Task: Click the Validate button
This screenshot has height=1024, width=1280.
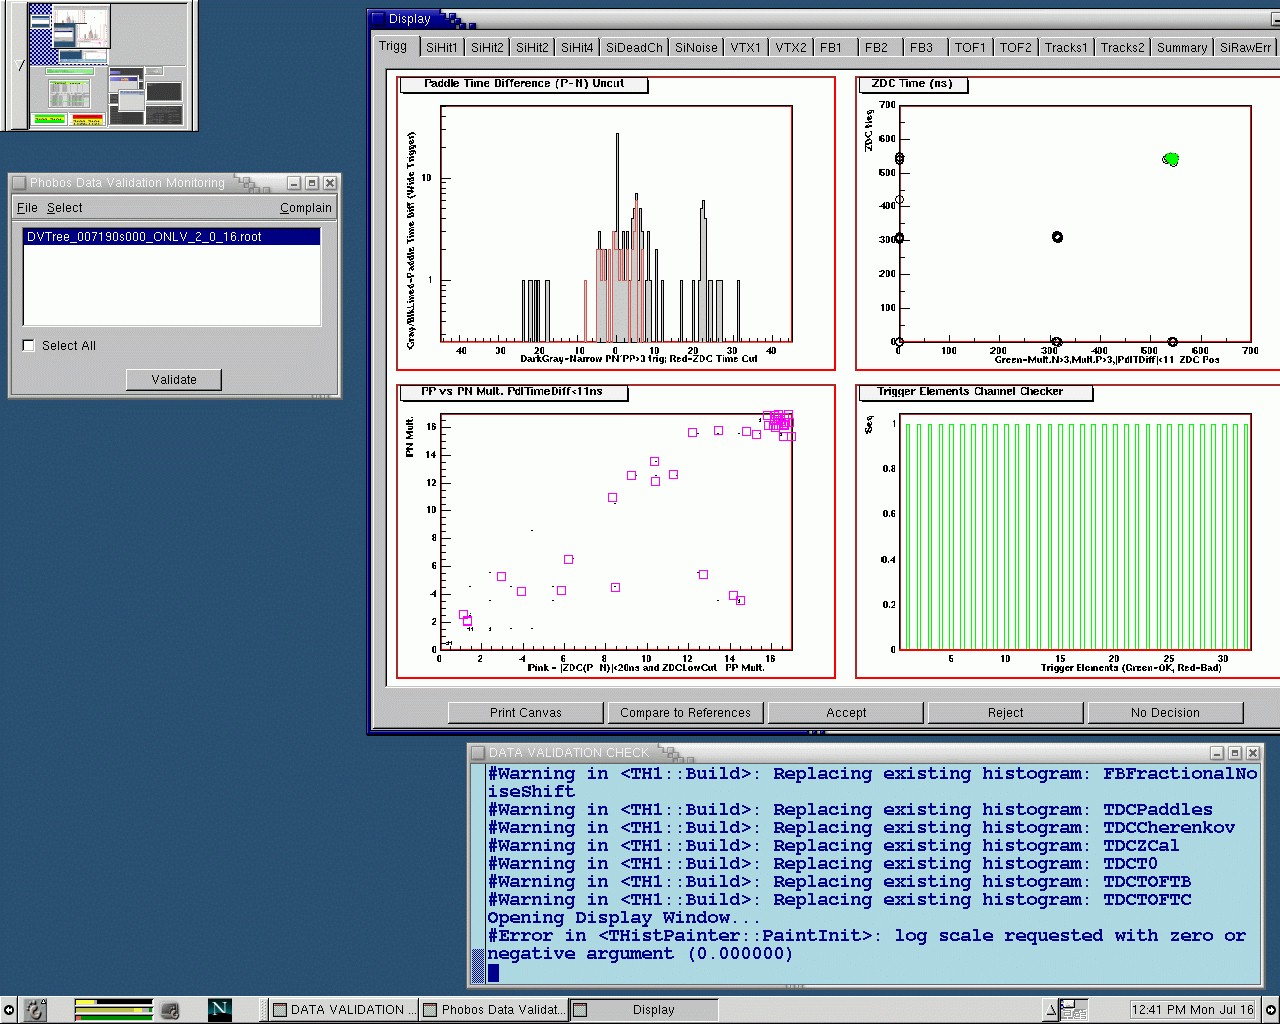Action: tap(174, 380)
